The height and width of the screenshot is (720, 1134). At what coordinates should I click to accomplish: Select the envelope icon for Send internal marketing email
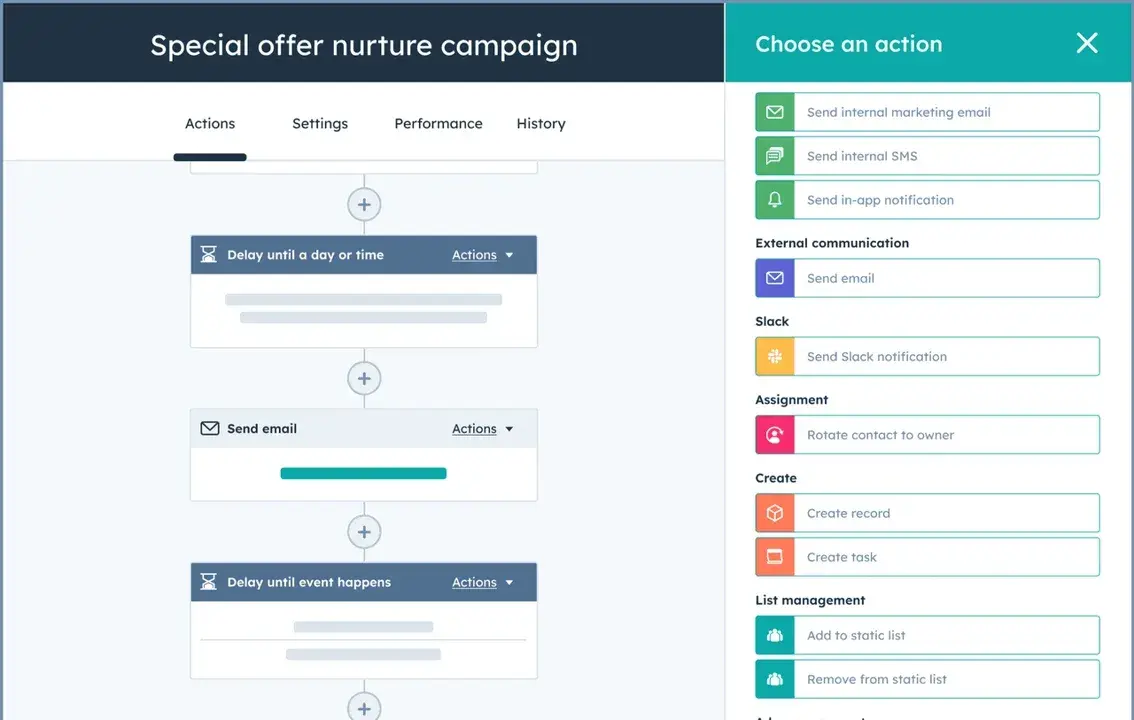[774, 112]
